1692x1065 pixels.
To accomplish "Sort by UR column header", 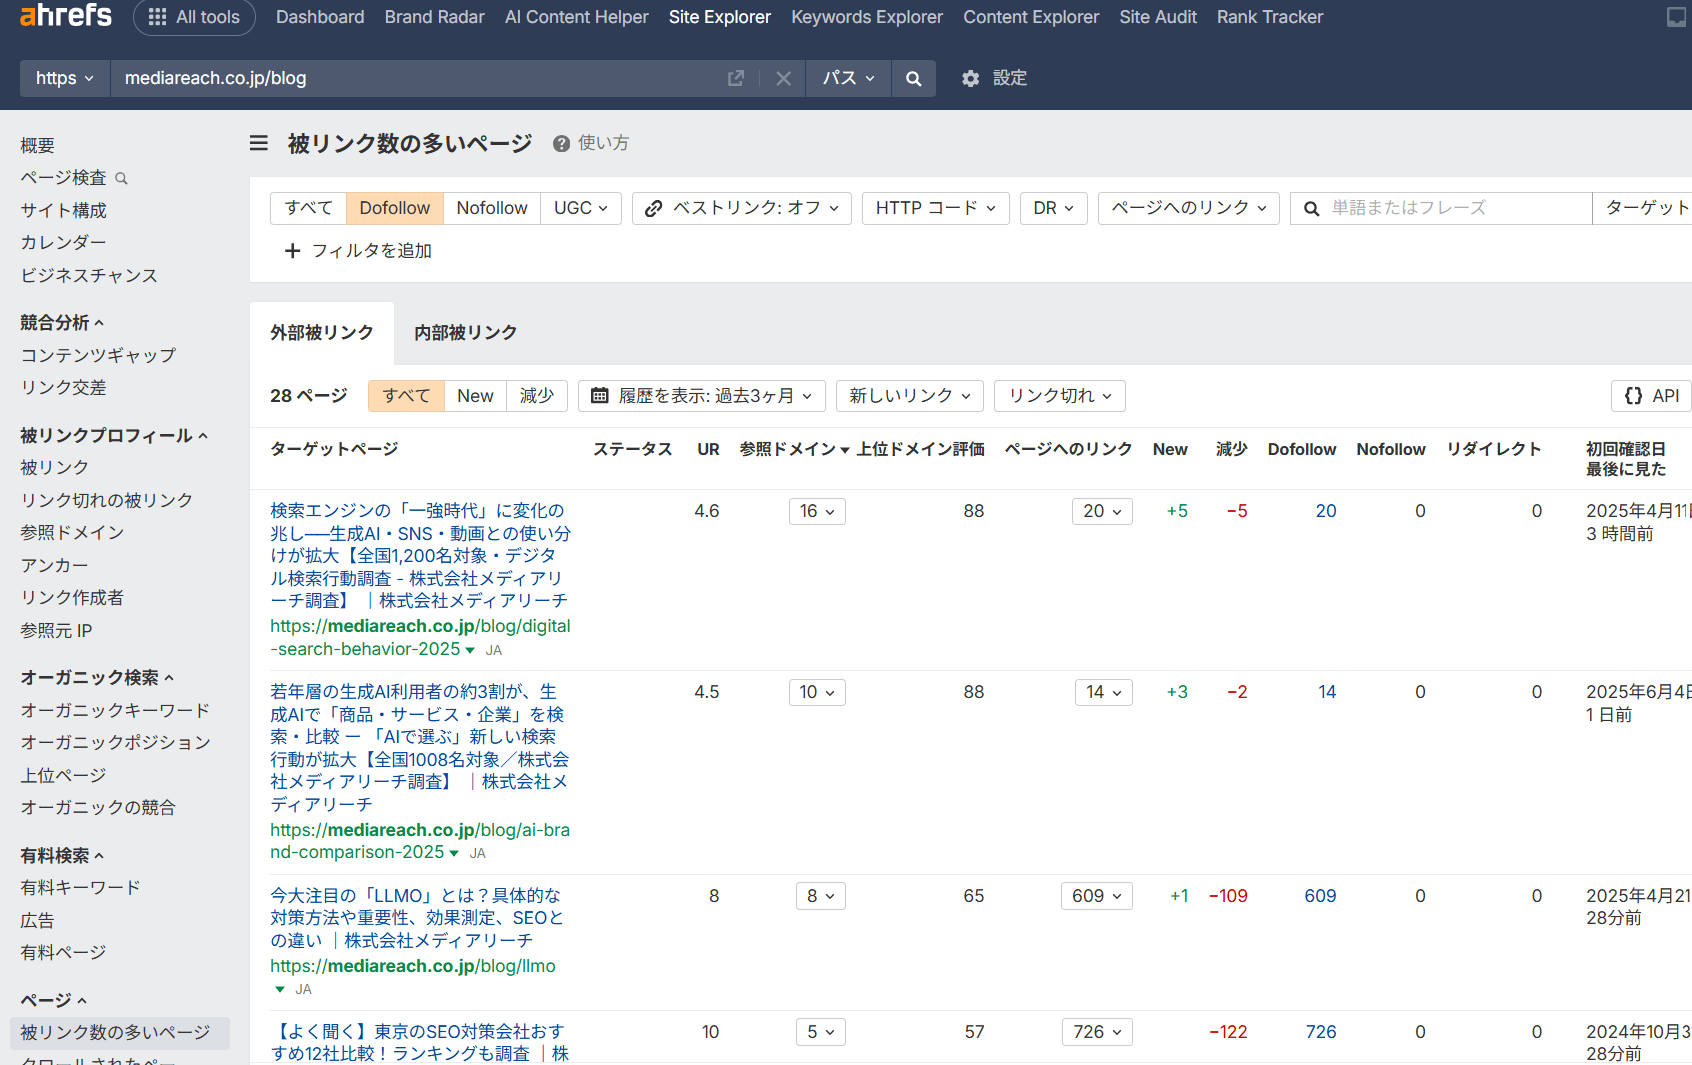I will [x=708, y=450].
